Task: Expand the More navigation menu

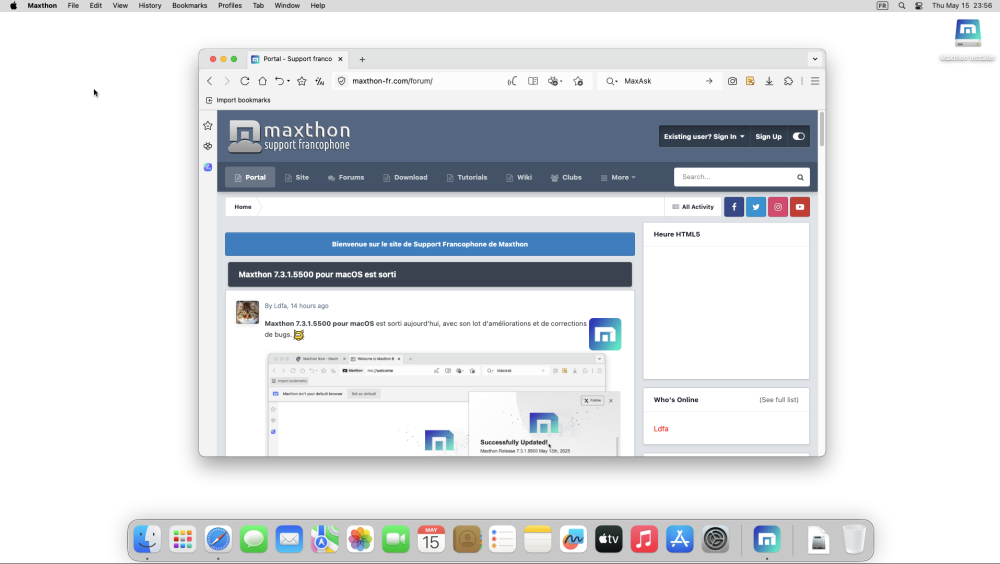Action: tap(618, 178)
